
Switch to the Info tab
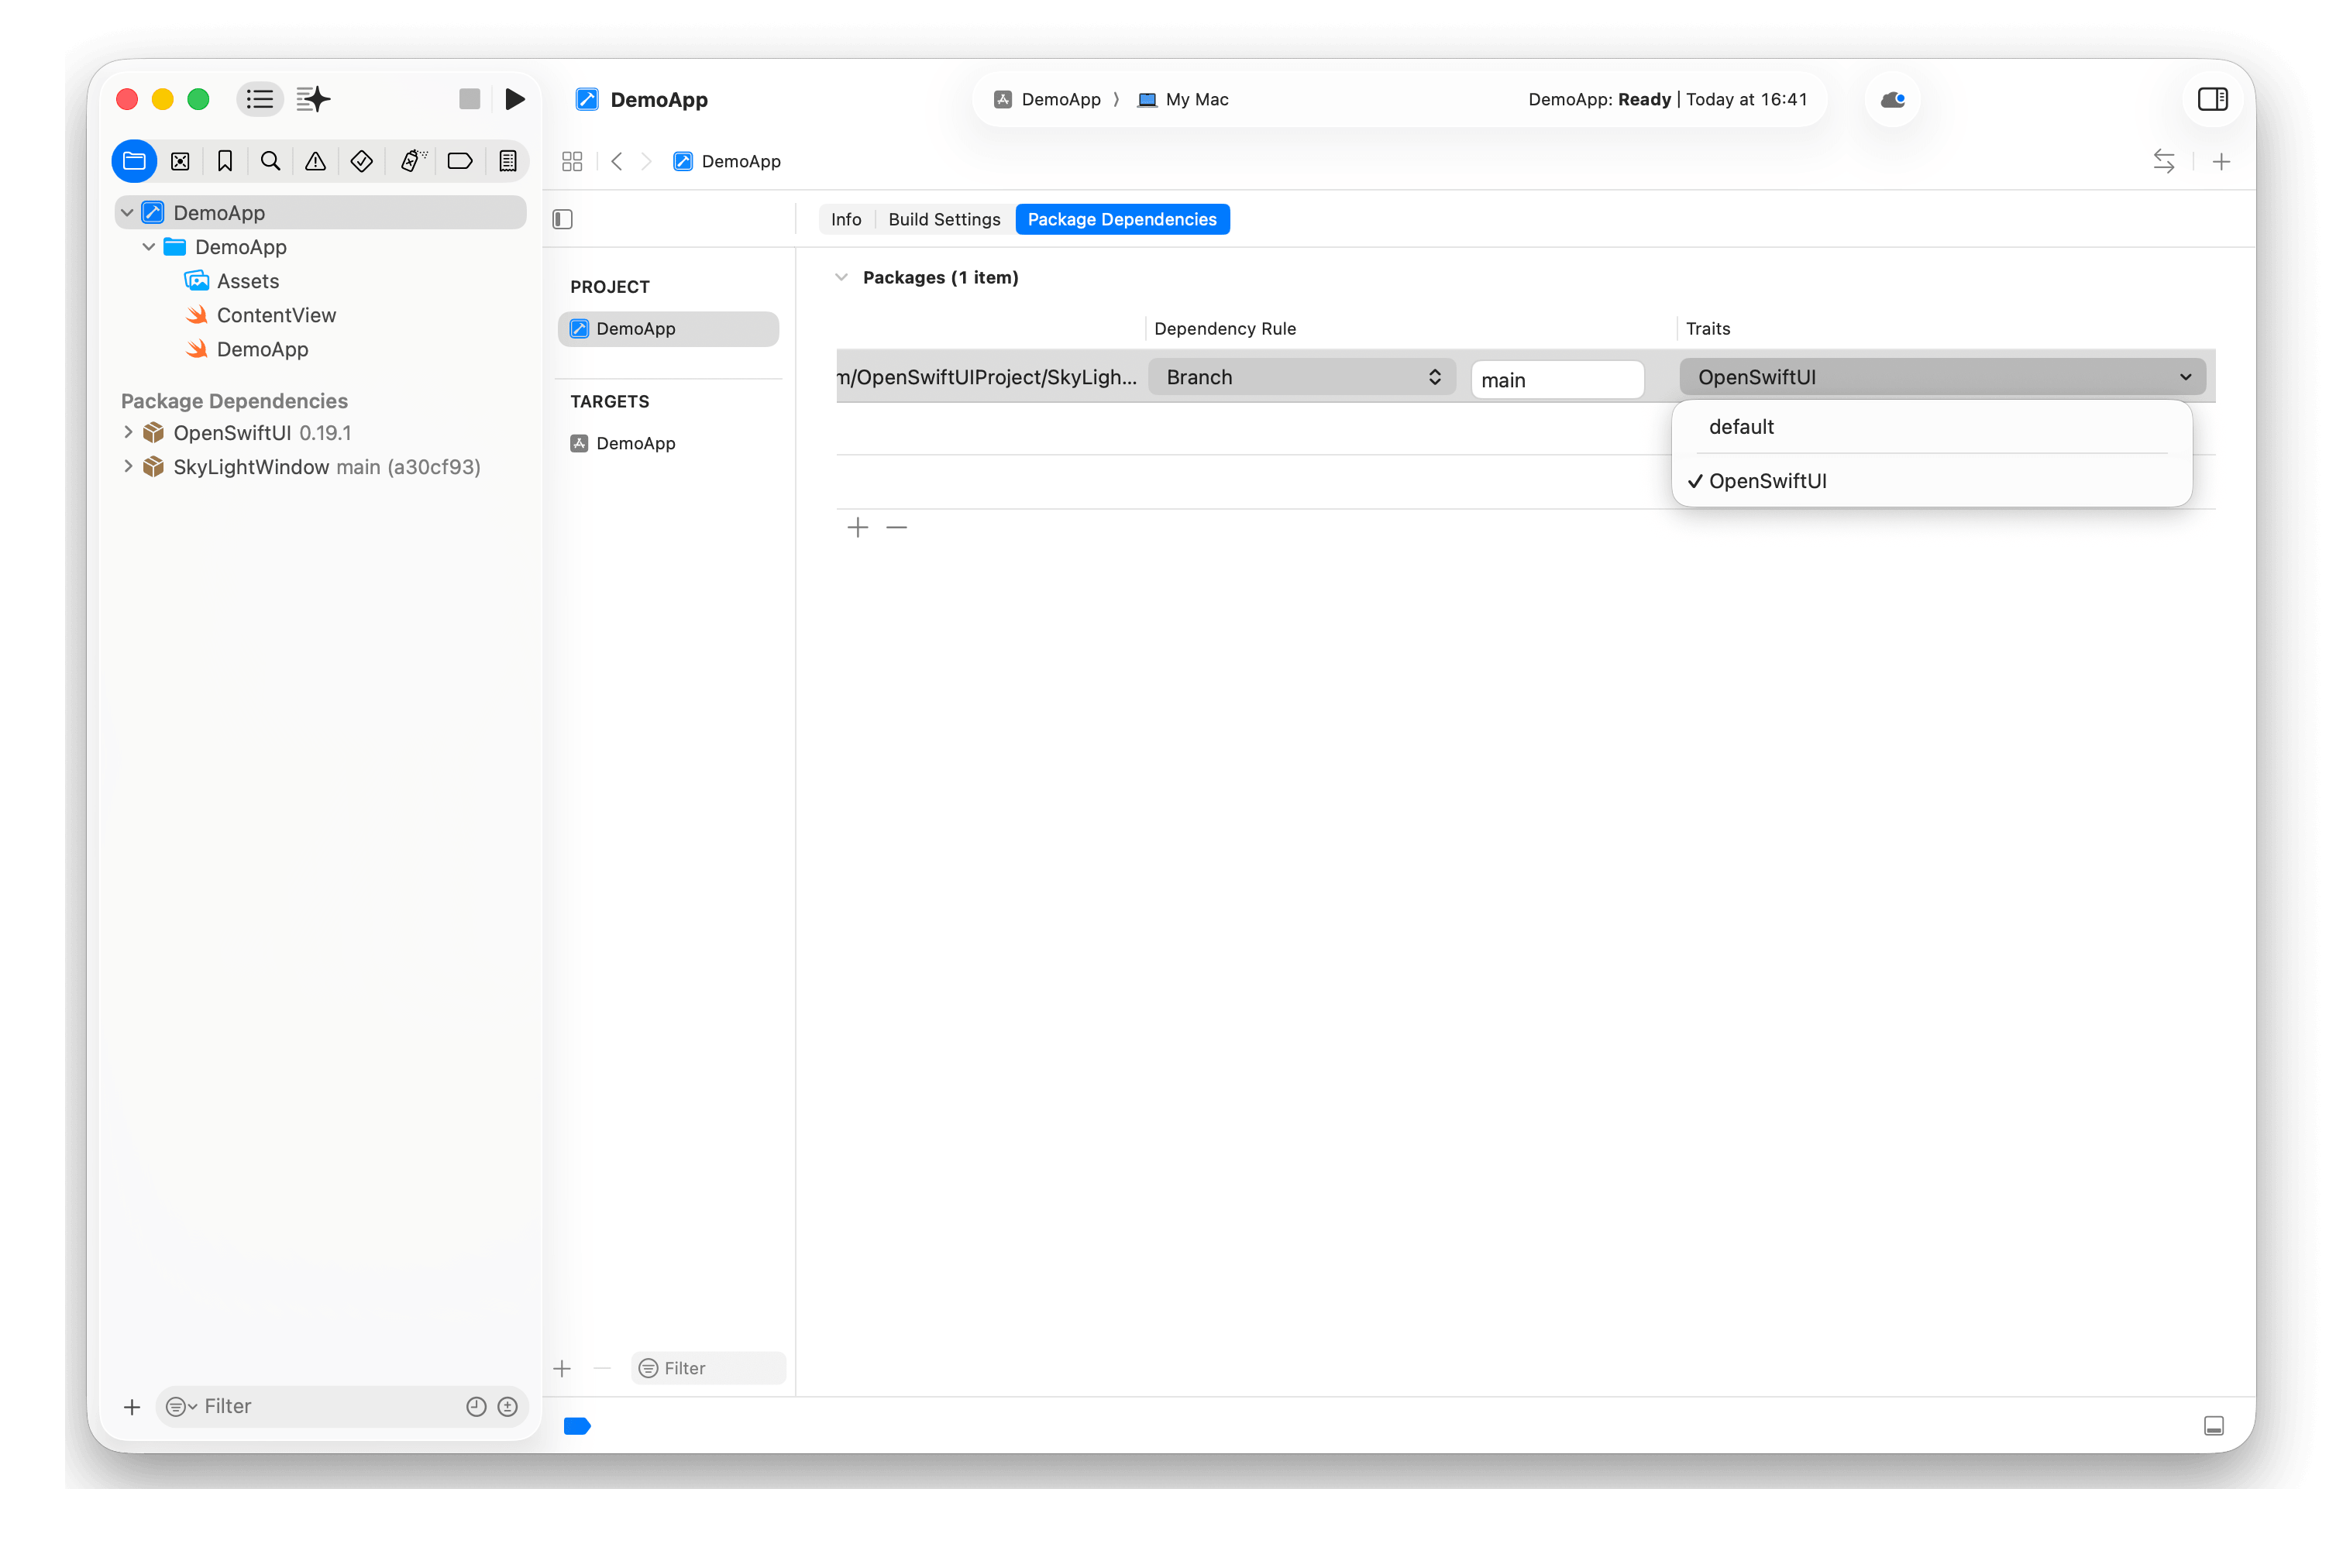coord(846,219)
